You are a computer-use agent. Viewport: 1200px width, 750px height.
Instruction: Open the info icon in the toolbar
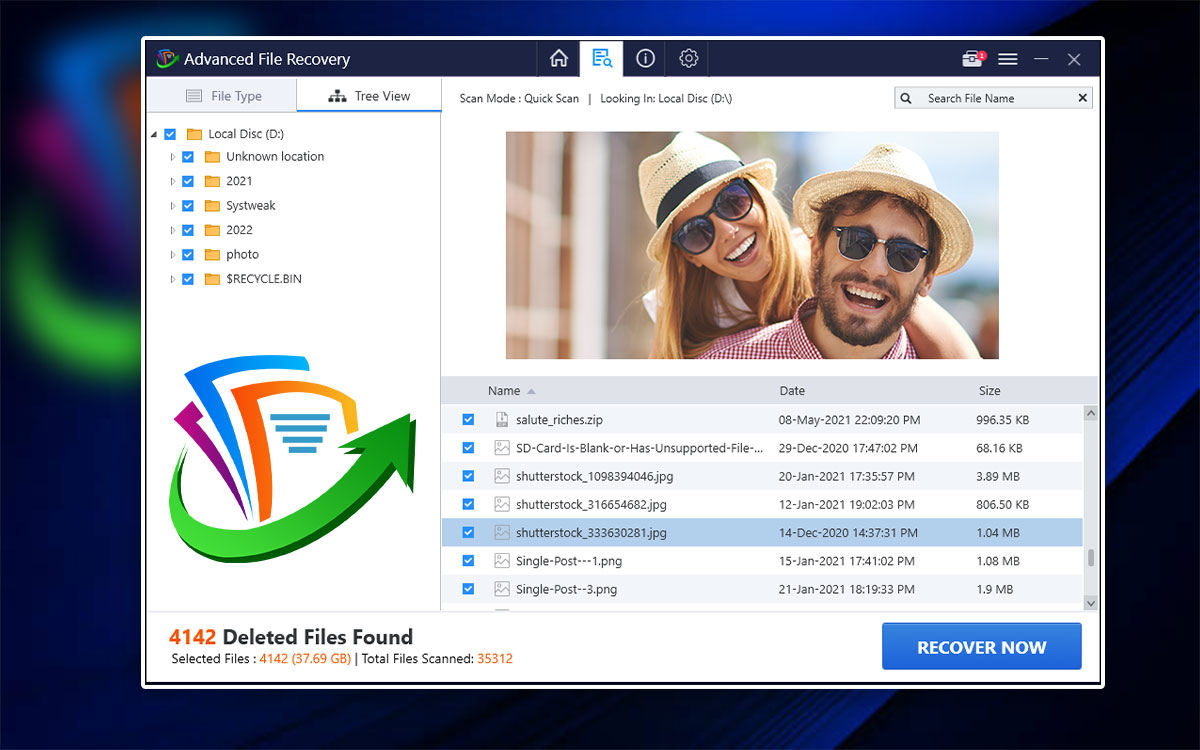pyautogui.click(x=645, y=58)
